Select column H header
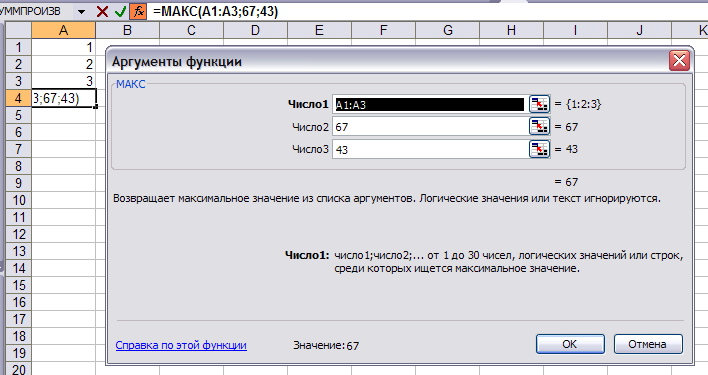The image size is (708, 375). (512, 30)
